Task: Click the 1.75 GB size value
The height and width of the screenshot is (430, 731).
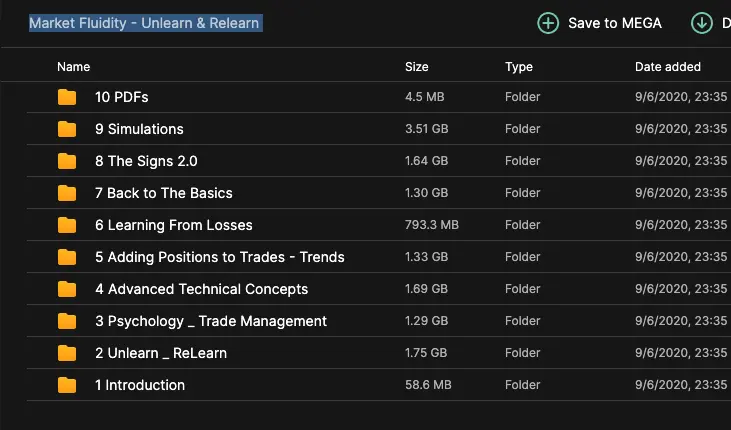Action: click(426, 353)
